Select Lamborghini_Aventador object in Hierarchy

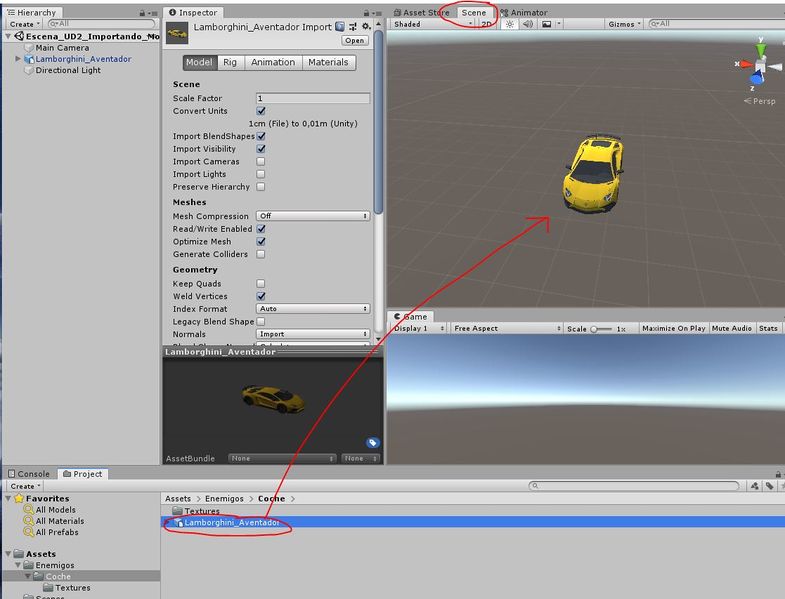click(x=83, y=59)
